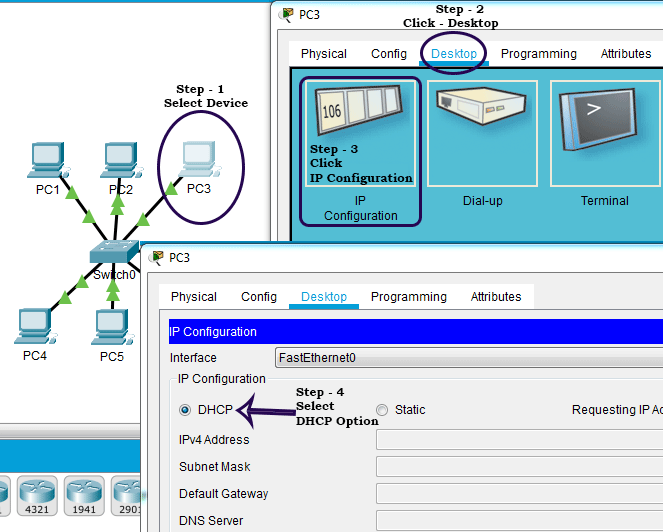Pick the 1941 router from device list
663x532 pixels.
pos(84,493)
